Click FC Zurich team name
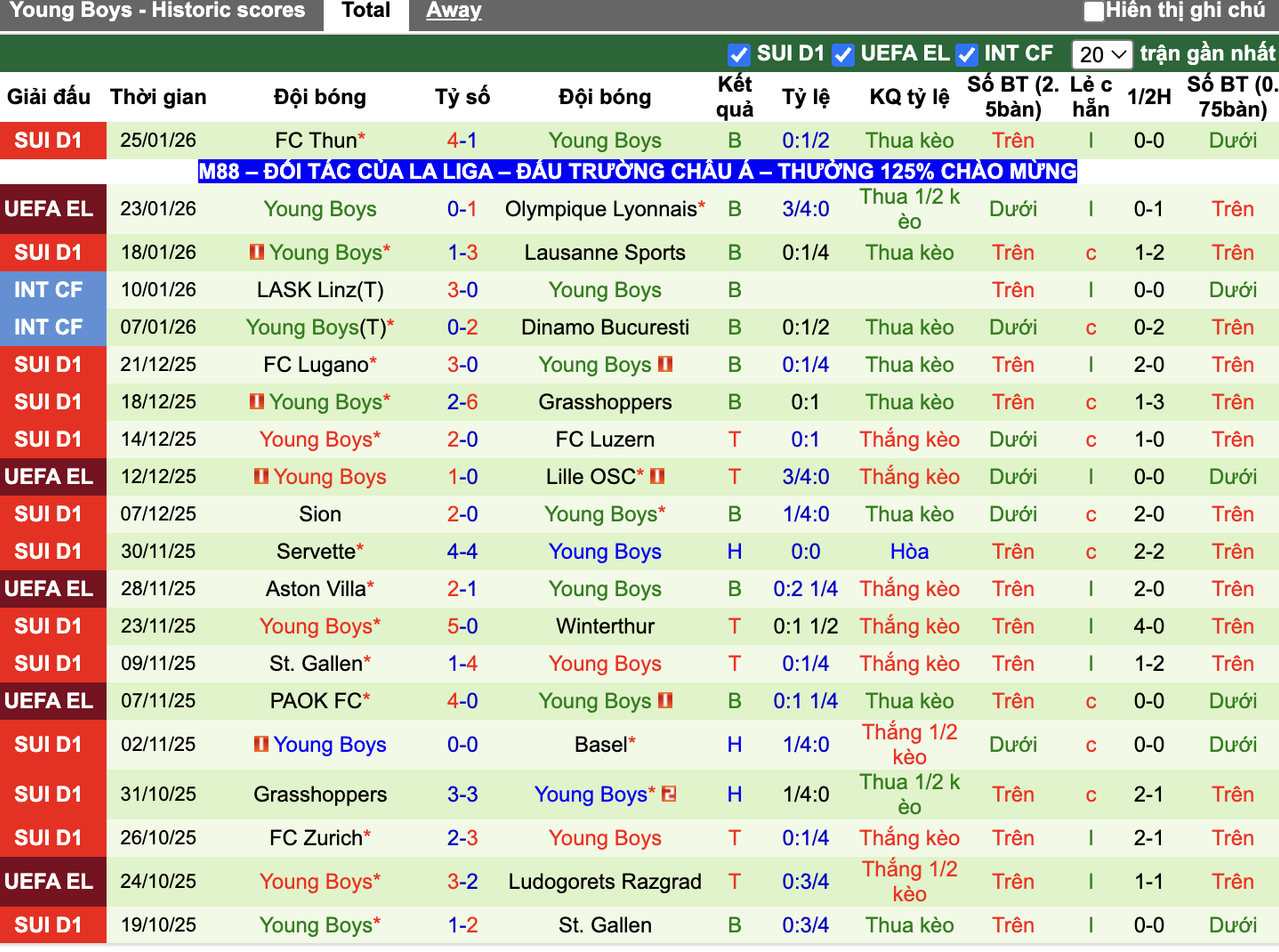 coord(315,838)
